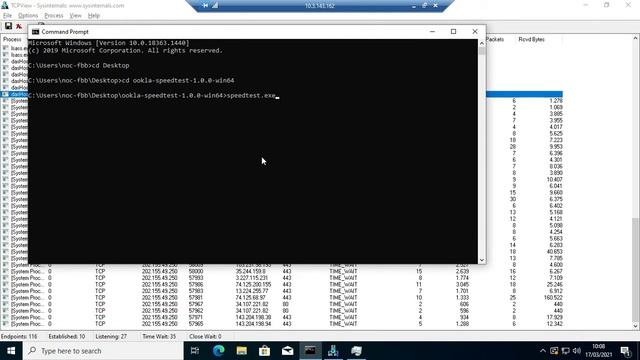Click the 'Close Wait: 0' status bar entry

[x=205, y=336]
